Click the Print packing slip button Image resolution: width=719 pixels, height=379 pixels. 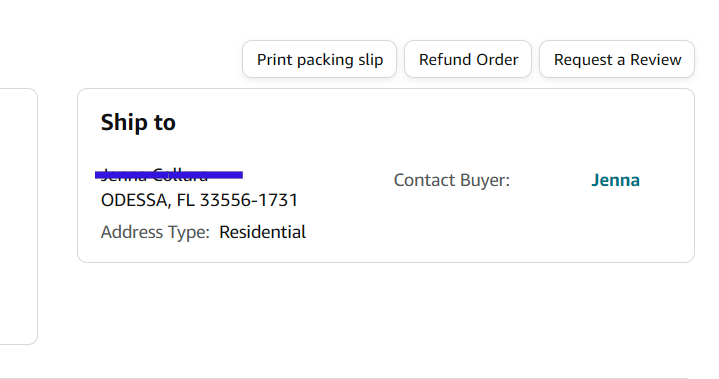[319, 59]
